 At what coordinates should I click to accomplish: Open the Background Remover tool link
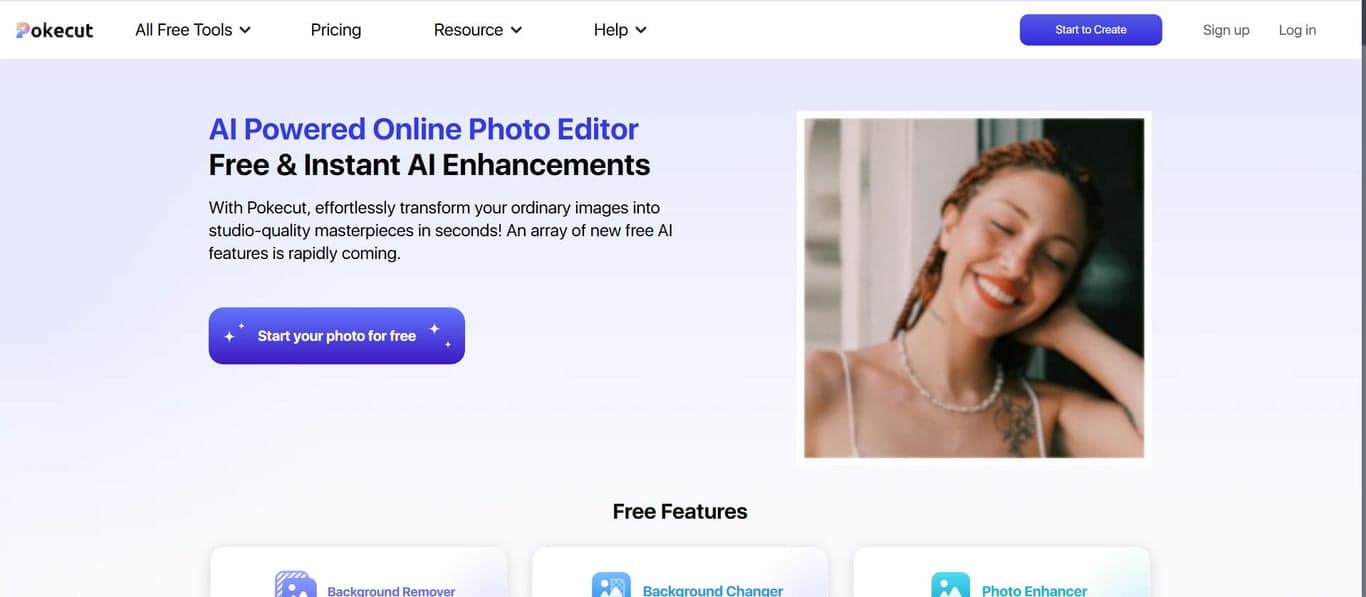coord(390,591)
